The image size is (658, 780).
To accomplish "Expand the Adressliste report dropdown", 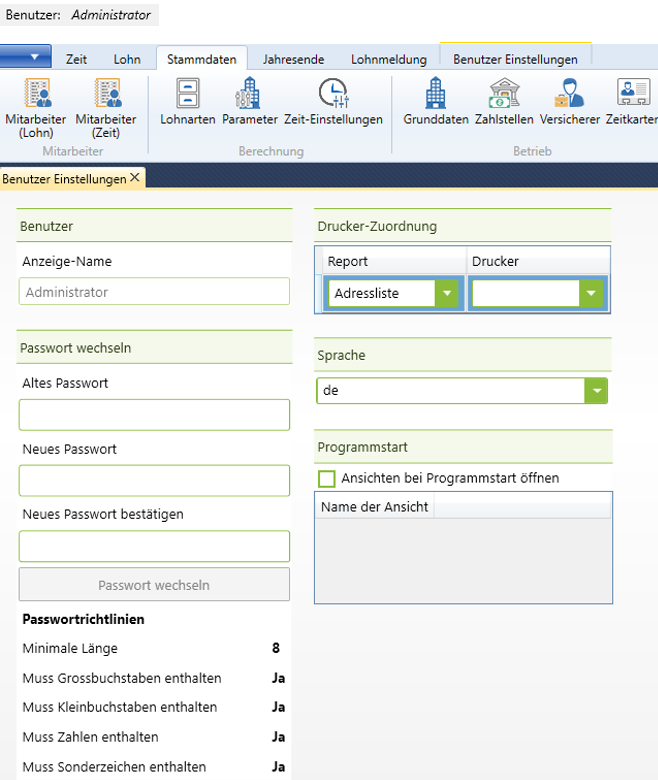I will tap(447, 293).
